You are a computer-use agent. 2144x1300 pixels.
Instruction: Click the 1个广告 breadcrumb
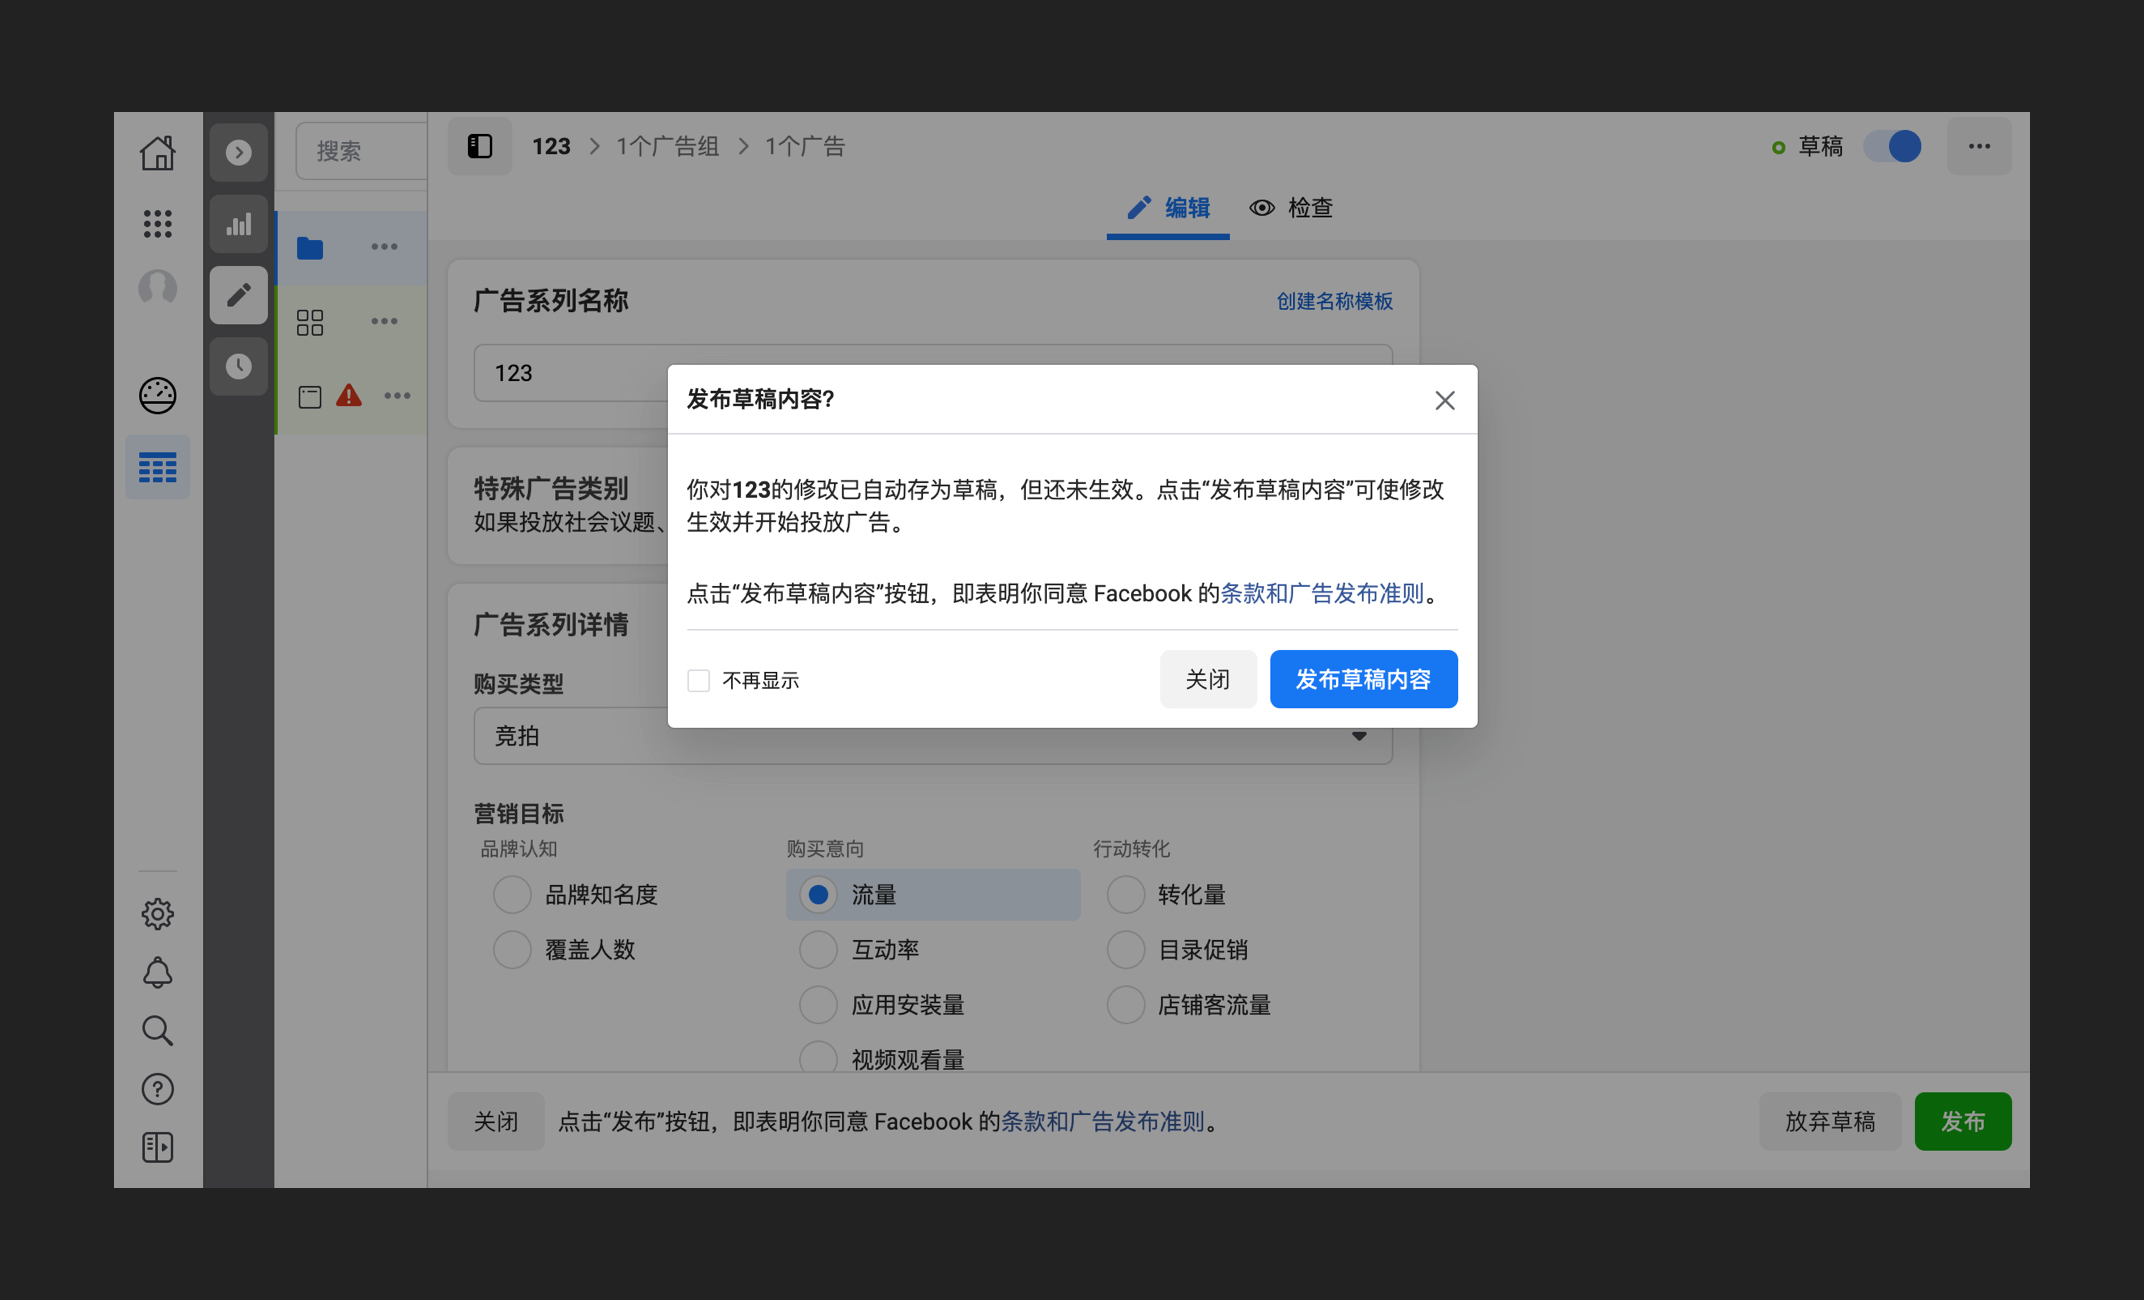(805, 146)
